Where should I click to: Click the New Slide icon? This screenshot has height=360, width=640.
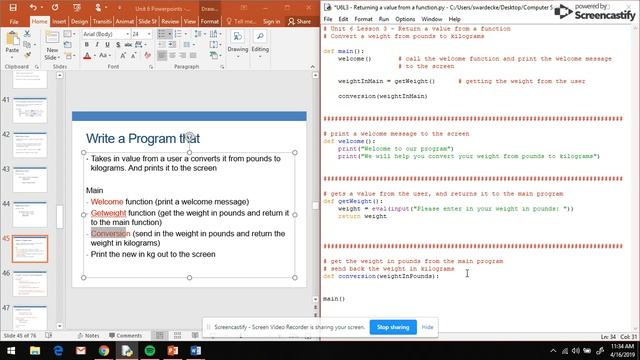pos(52,38)
